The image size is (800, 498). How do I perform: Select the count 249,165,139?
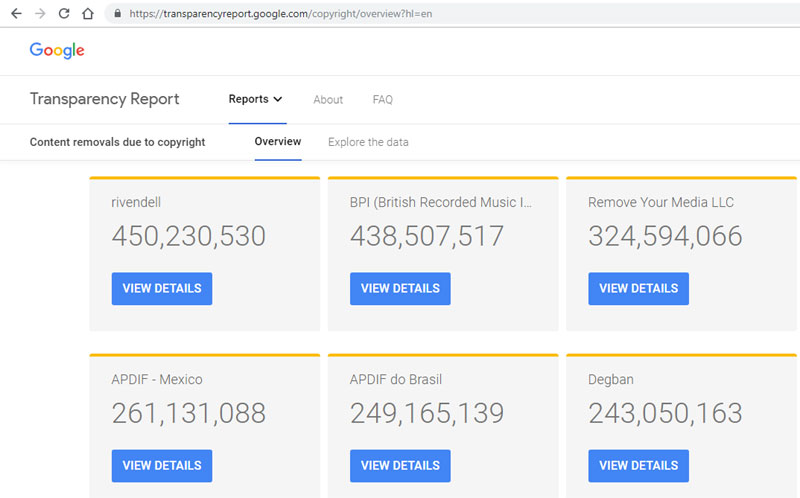(x=427, y=413)
